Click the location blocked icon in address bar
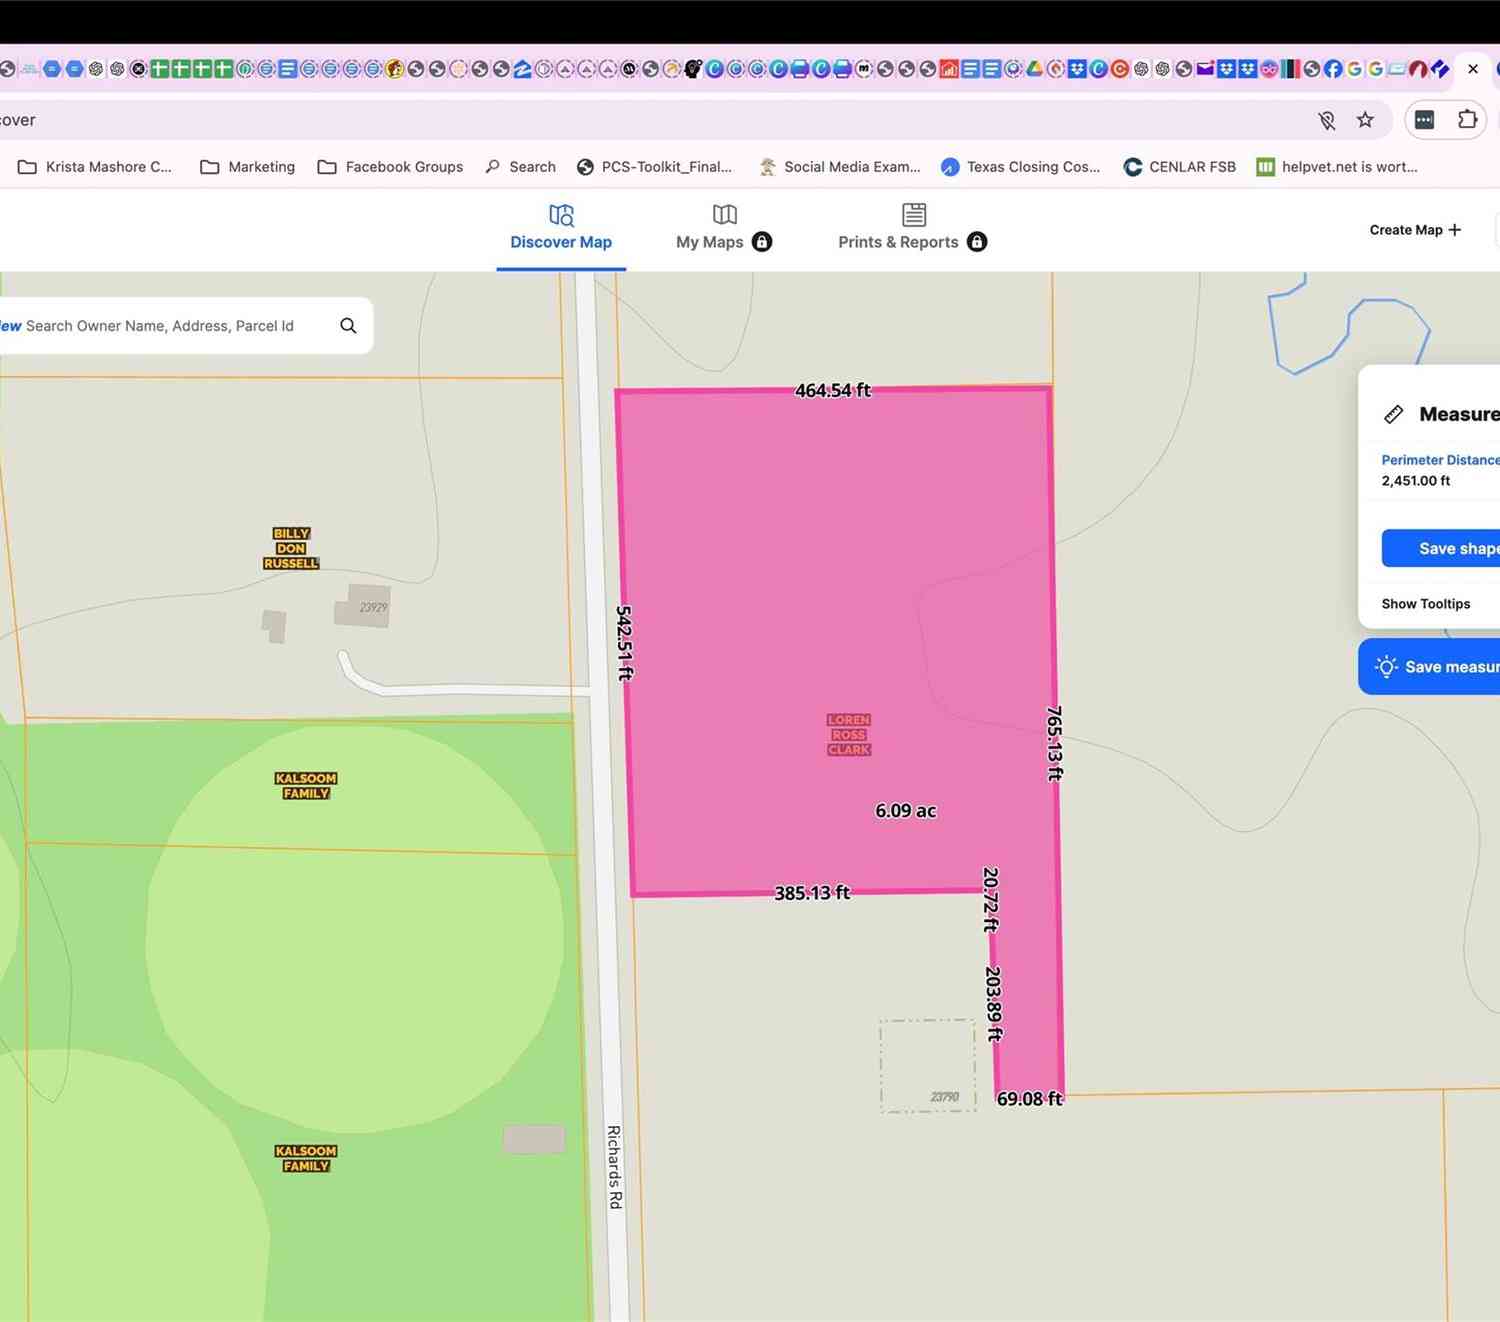This screenshot has width=1500, height=1322. pyautogui.click(x=1327, y=120)
